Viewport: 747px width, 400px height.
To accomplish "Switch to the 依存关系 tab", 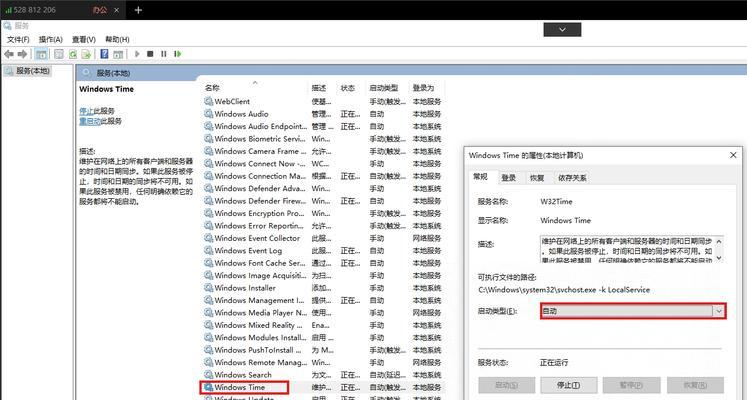I will (572, 178).
